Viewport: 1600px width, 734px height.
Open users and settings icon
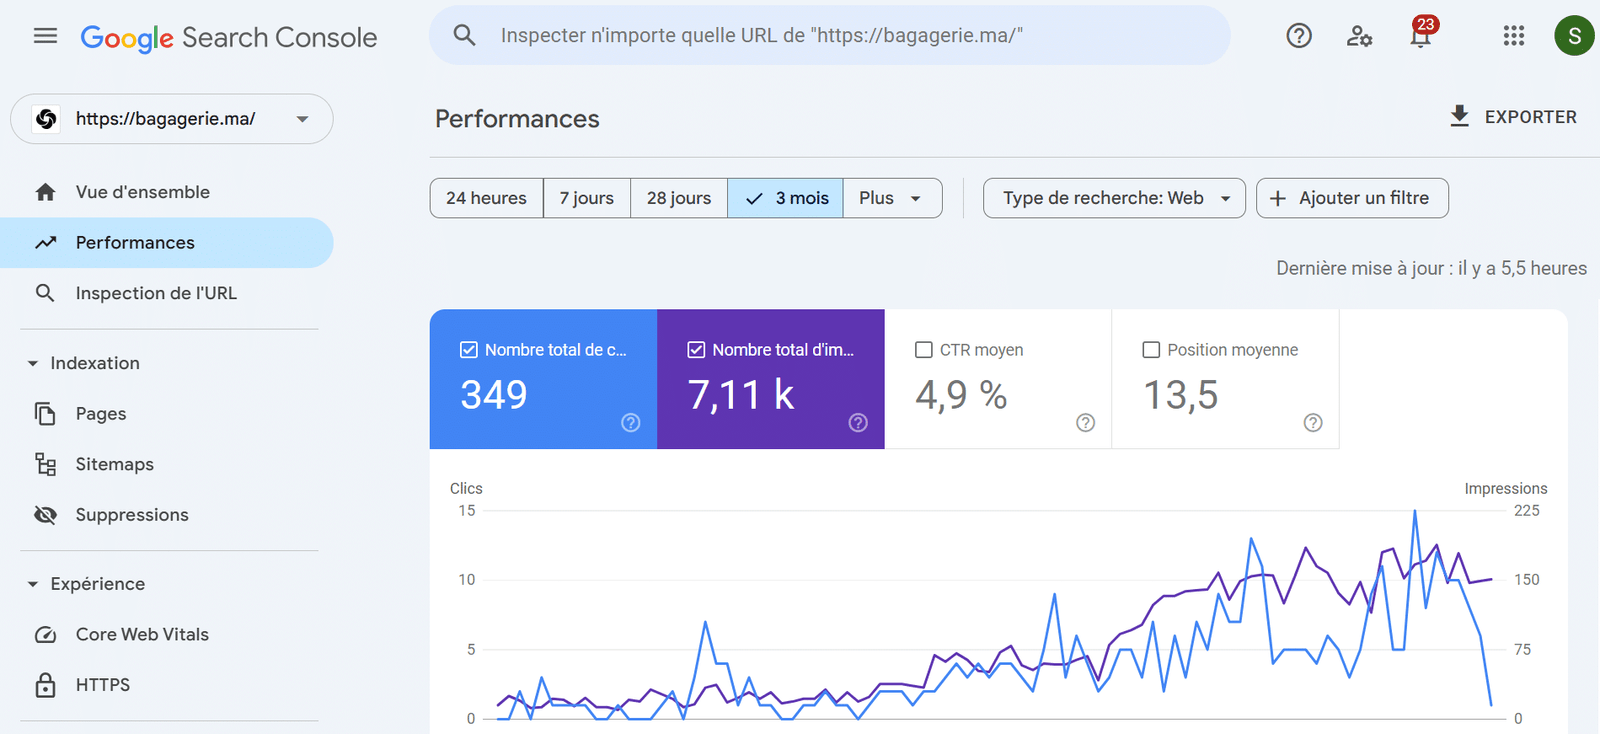(x=1359, y=36)
